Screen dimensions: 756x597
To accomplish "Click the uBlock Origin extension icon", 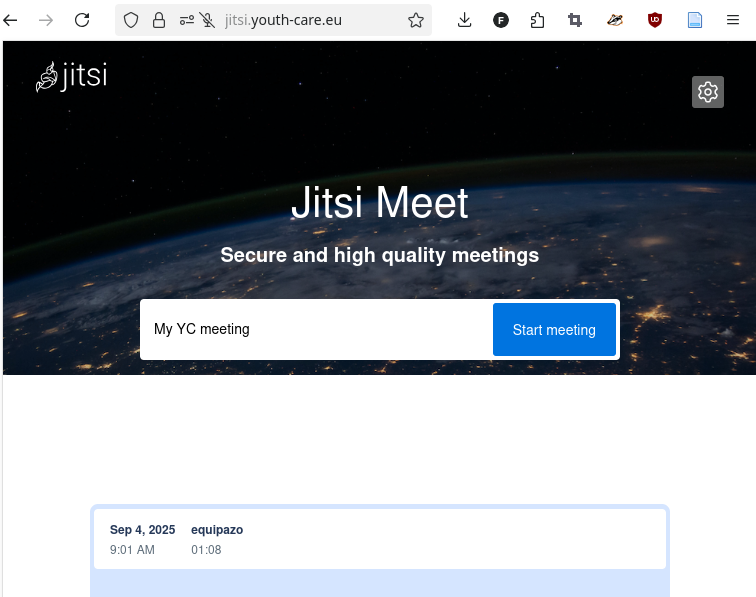I will pos(655,20).
